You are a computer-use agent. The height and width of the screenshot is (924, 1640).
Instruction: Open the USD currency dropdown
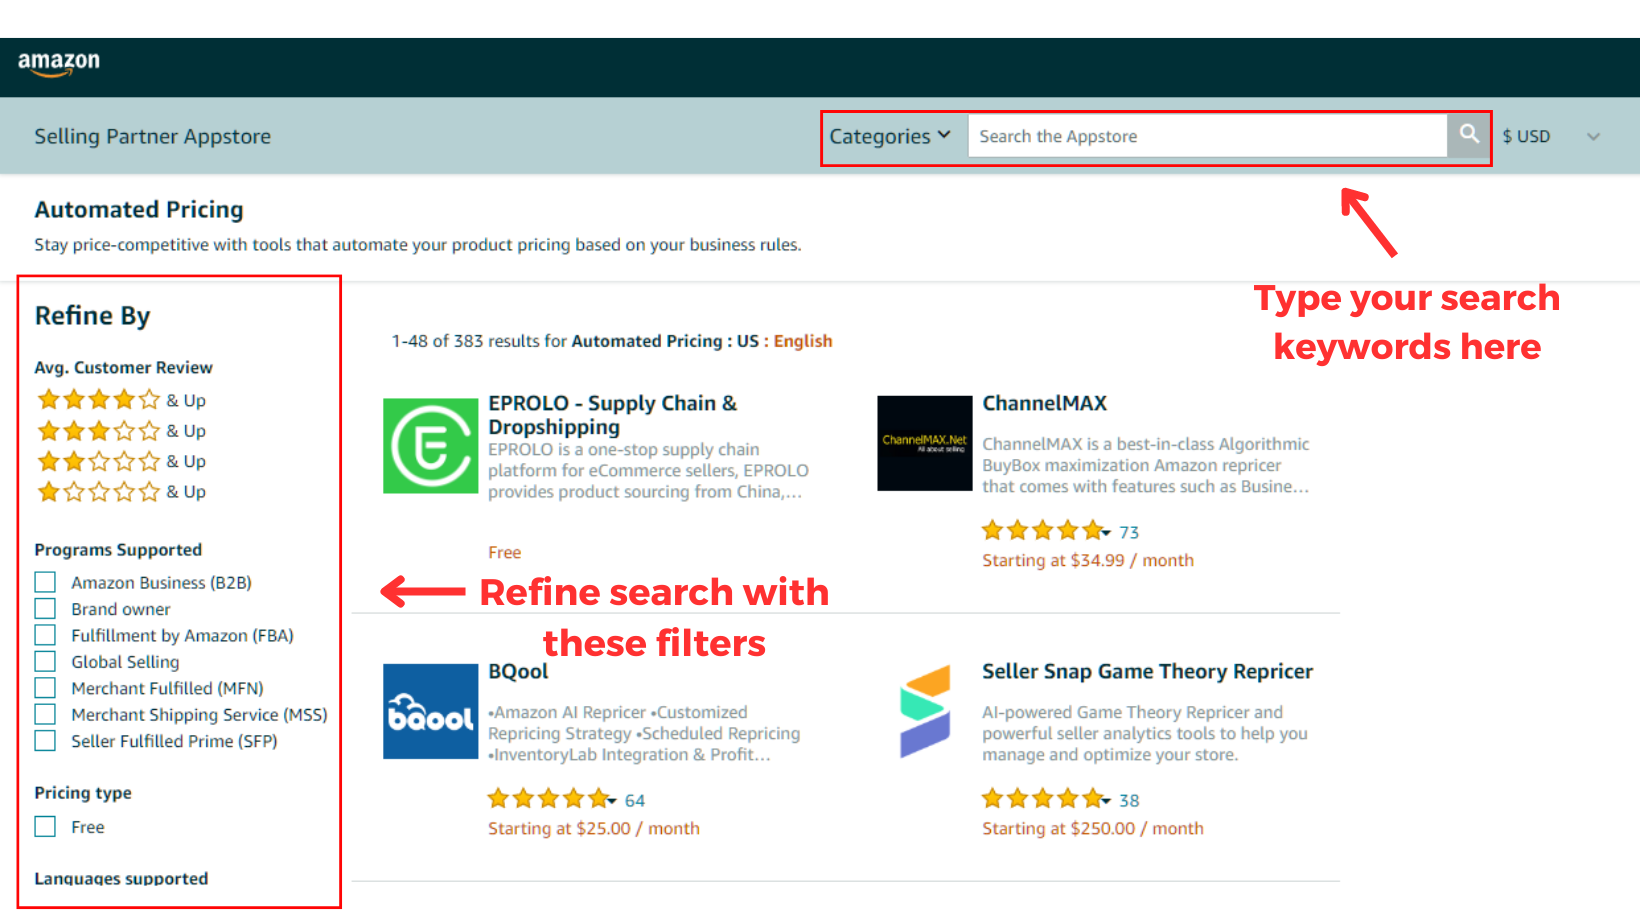point(1551,136)
